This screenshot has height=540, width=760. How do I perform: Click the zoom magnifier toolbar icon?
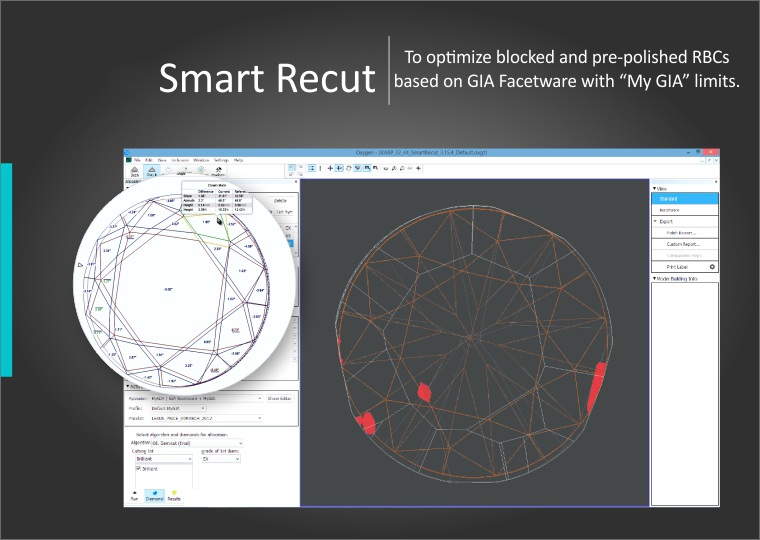402,168
